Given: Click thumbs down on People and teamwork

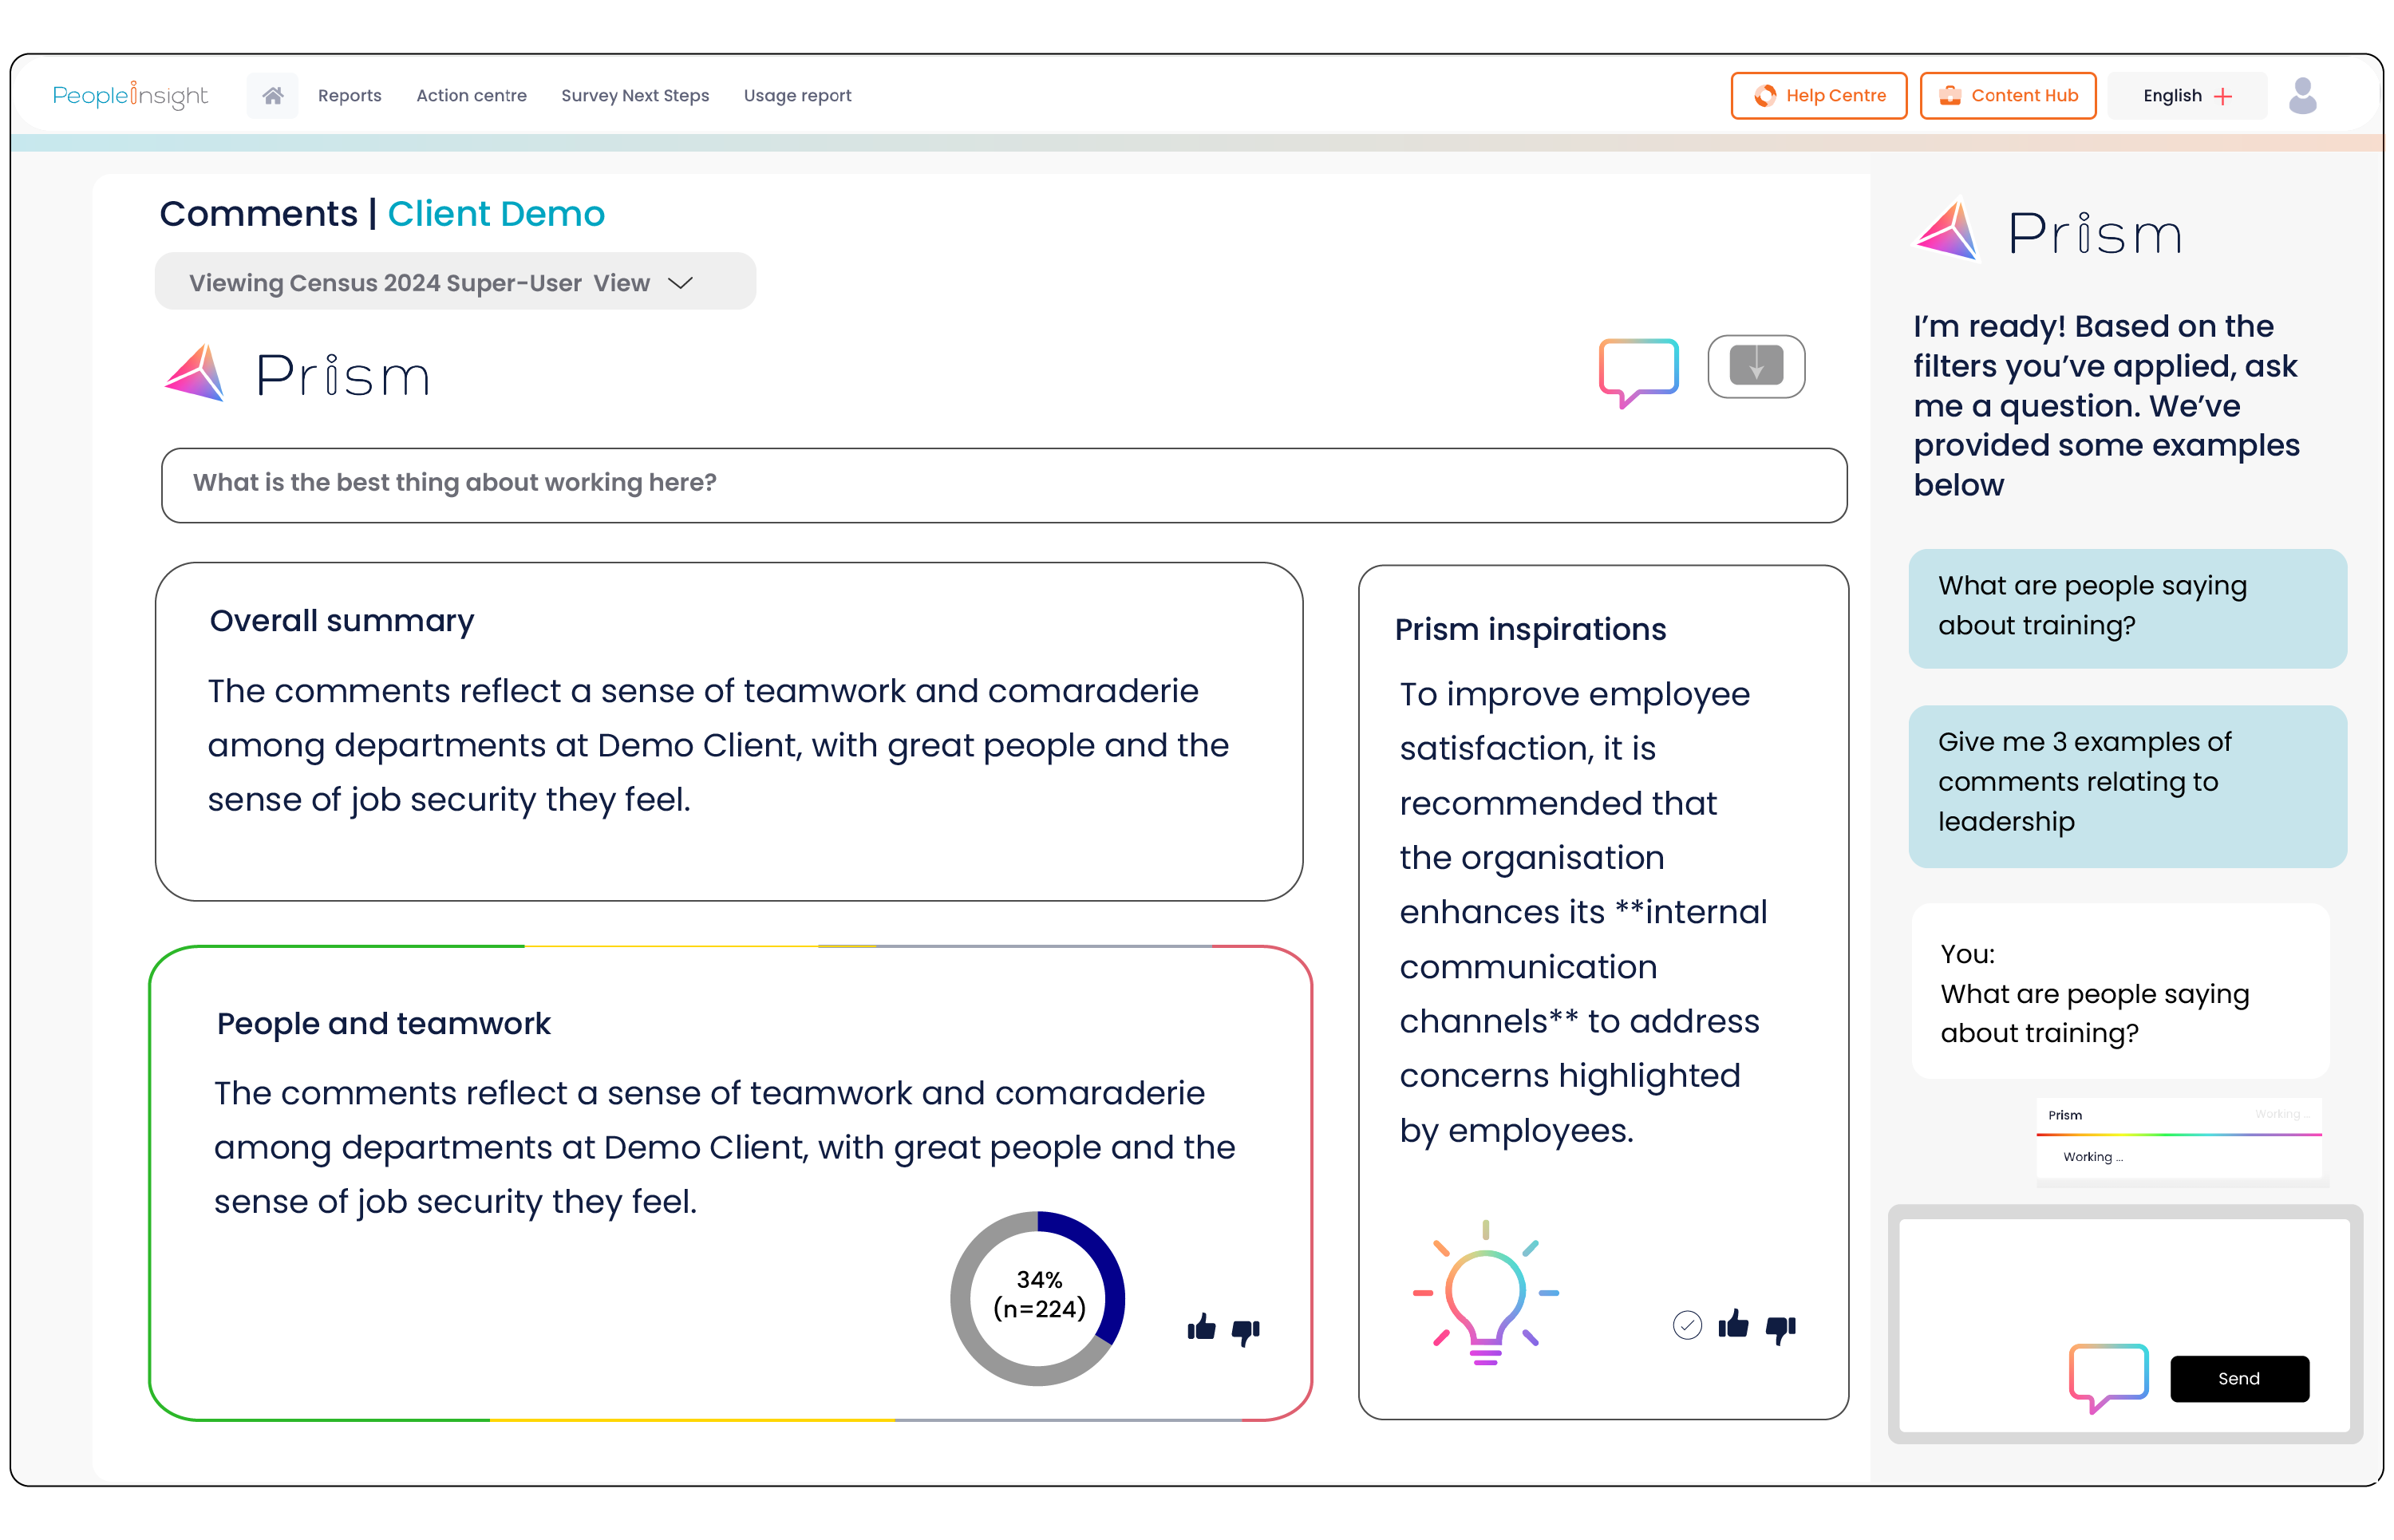Looking at the screenshot, I should pos(1244,1329).
